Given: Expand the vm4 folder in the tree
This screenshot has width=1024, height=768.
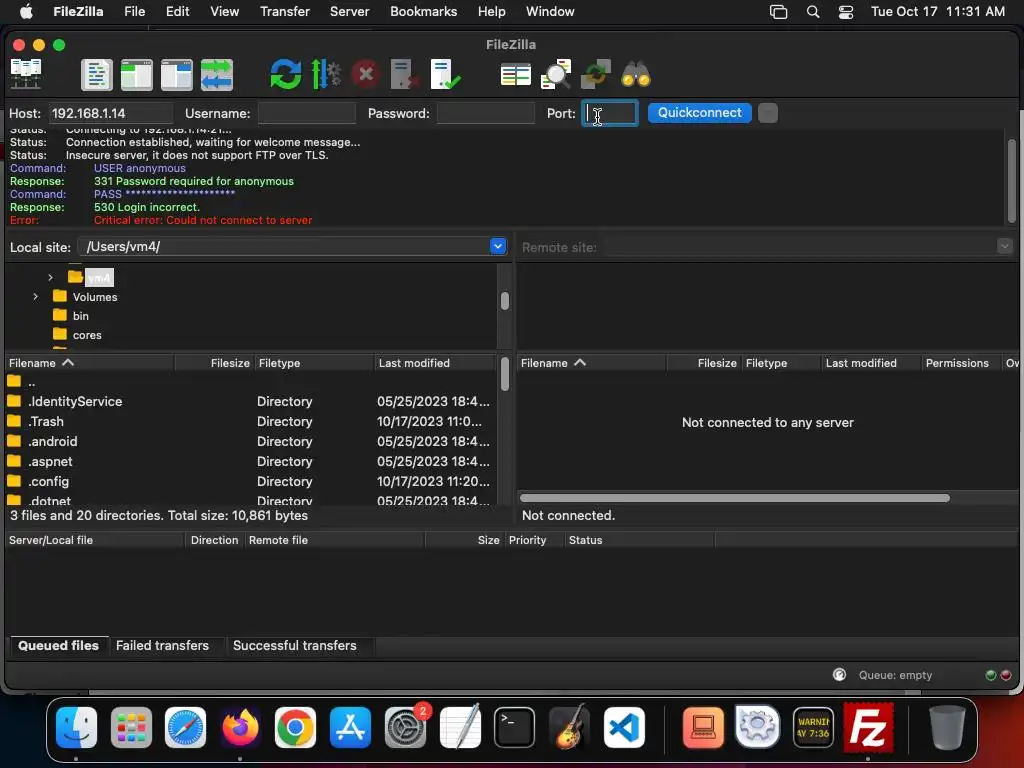Looking at the screenshot, I should click(x=50, y=278).
